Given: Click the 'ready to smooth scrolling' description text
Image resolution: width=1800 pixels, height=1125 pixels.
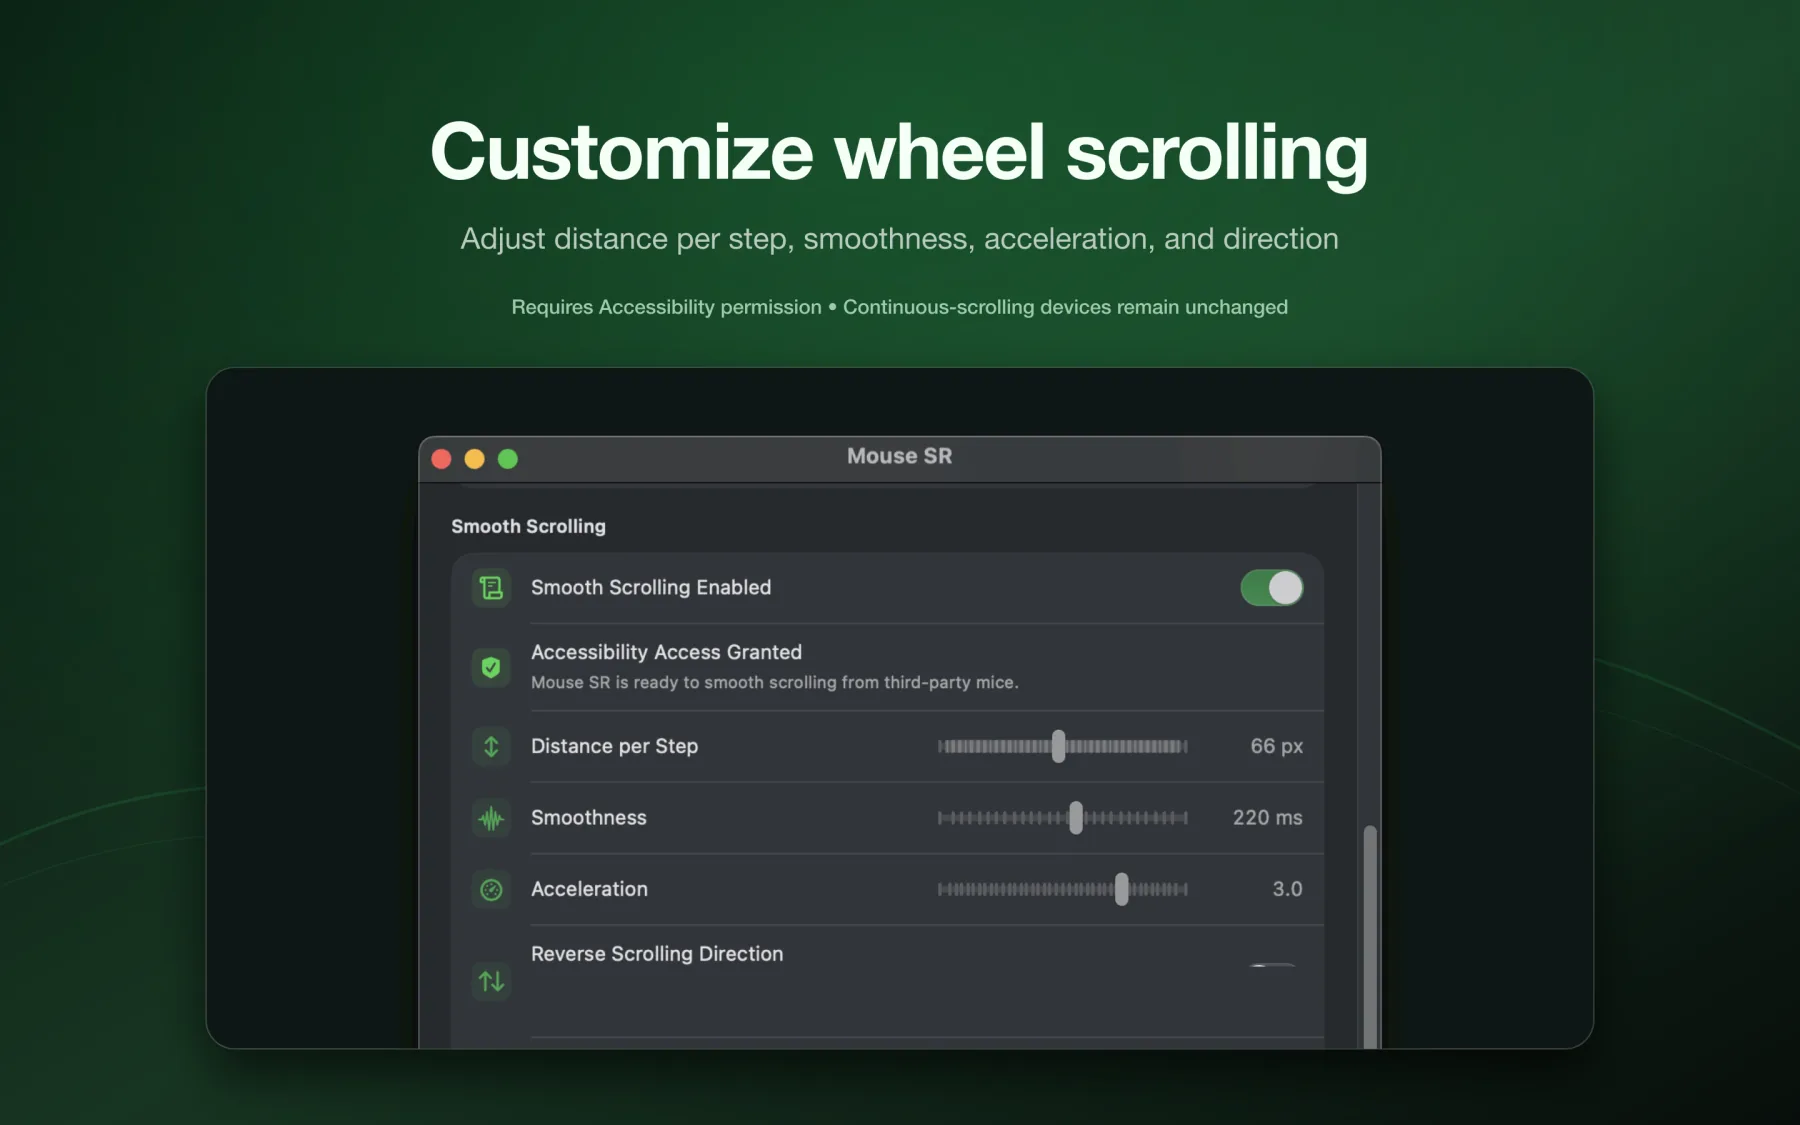Looking at the screenshot, I should coord(775,682).
